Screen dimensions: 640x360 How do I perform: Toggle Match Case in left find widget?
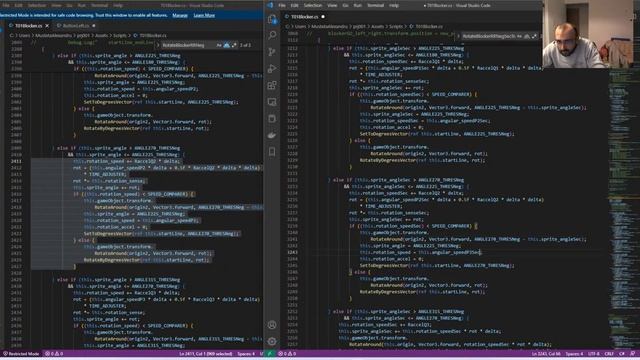coord(219,45)
